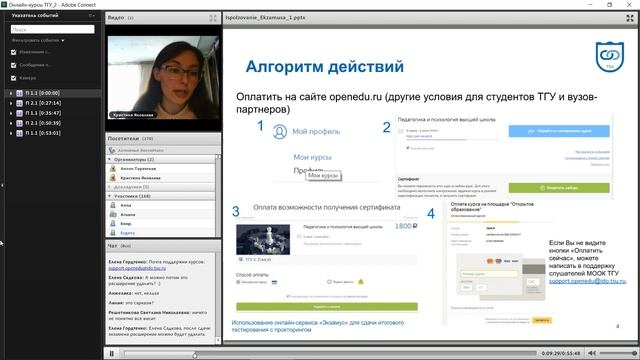Expand the П 1.1 [0:00:00] event
Screen dimensions: 640x360
(x=11, y=93)
